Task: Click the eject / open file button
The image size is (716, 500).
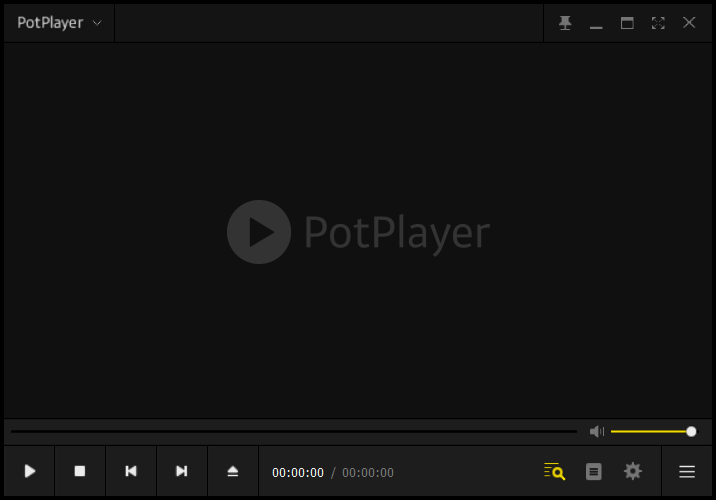Action: pyautogui.click(x=233, y=471)
